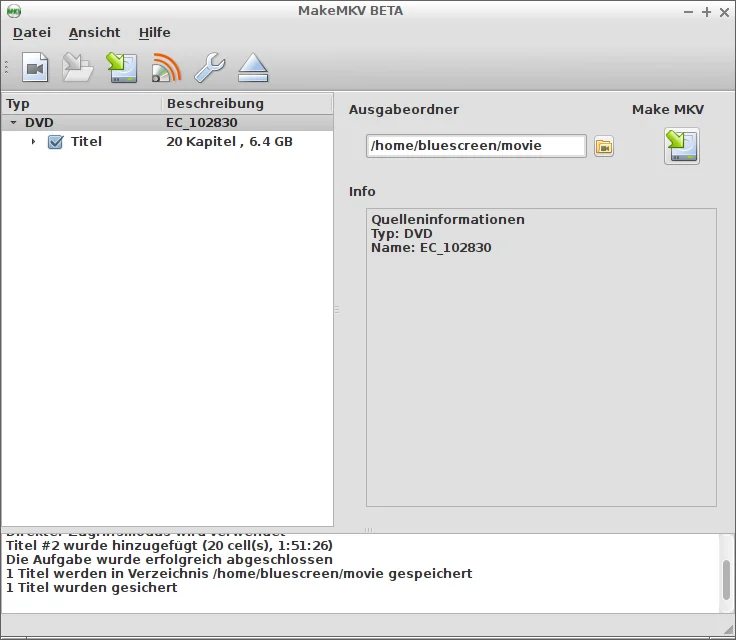Select the EC_102830 DVD row
This screenshot has width=736, height=640.
(201, 123)
